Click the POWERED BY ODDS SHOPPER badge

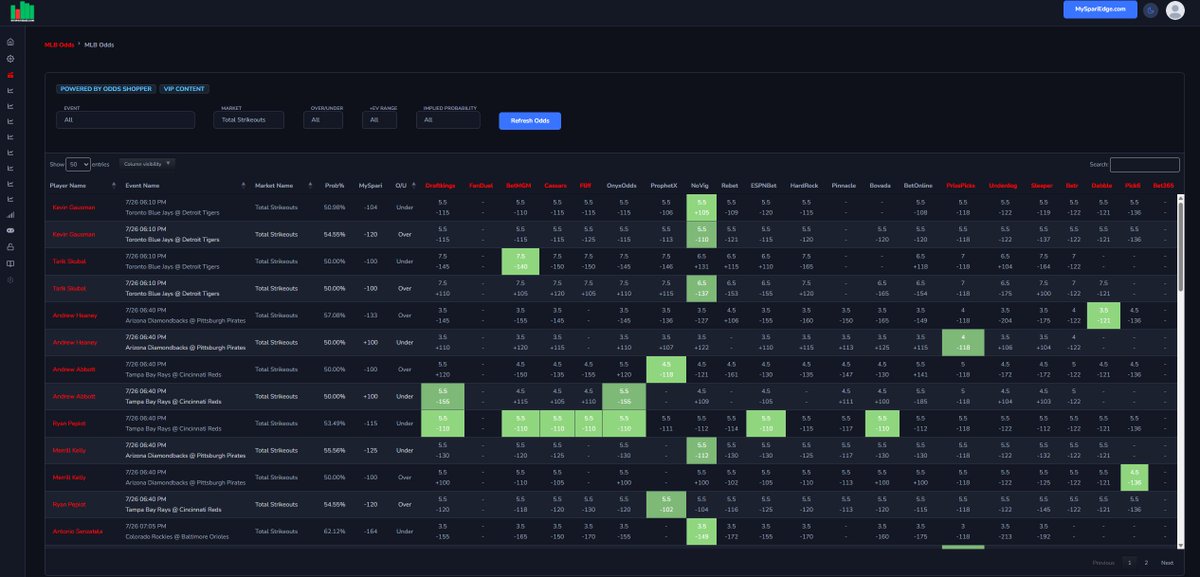click(106, 89)
